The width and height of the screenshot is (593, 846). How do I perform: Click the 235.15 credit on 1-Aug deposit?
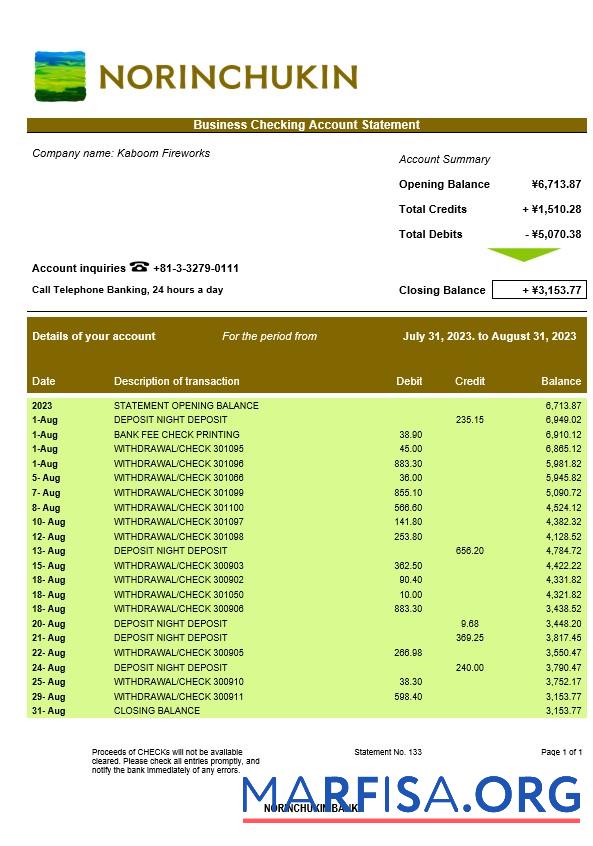click(x=469, y=419)
